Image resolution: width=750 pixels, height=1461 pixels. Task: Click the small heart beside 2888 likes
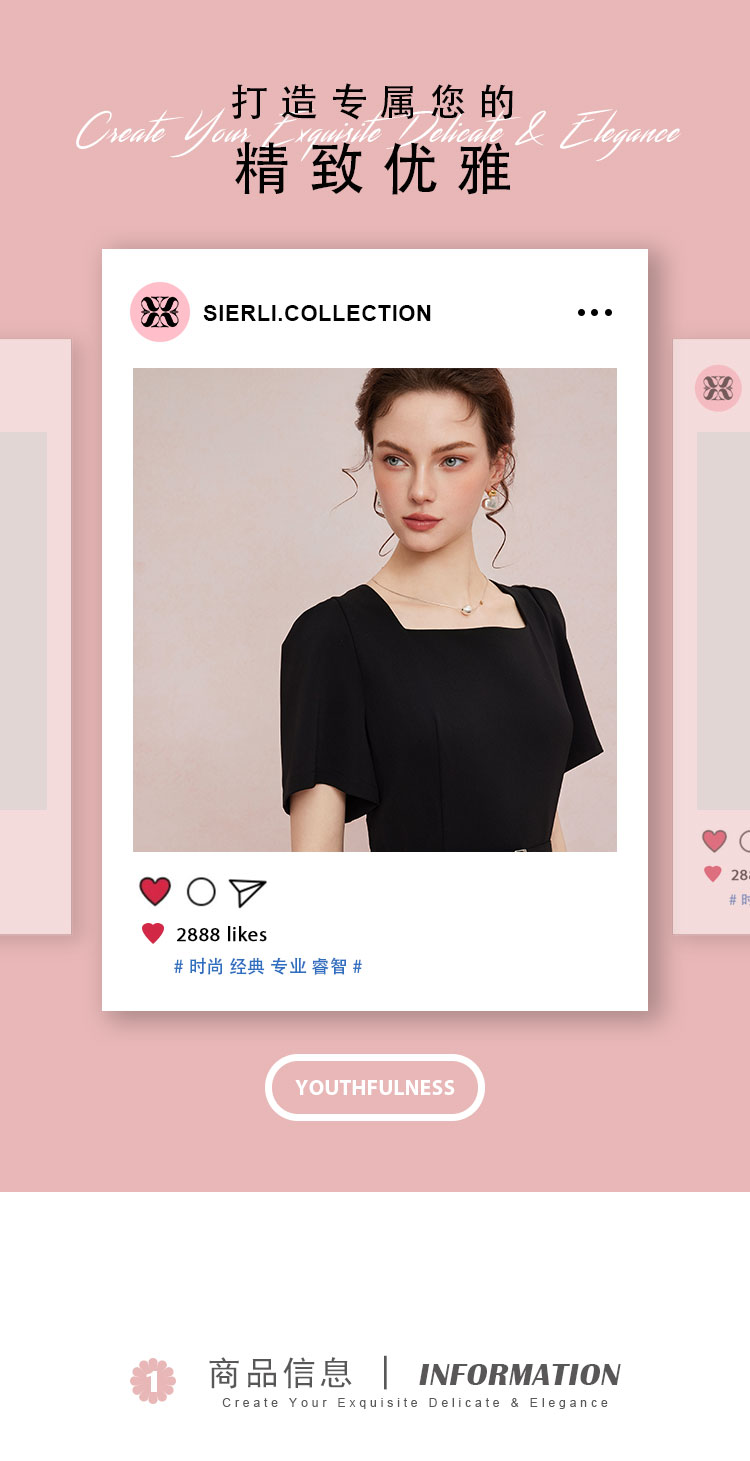point(153,934)
